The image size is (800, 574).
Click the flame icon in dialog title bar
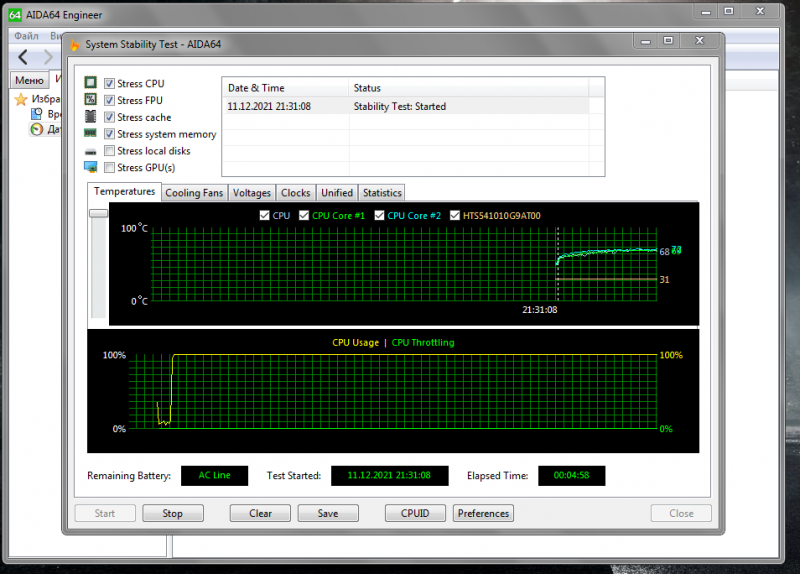(75, 44)
